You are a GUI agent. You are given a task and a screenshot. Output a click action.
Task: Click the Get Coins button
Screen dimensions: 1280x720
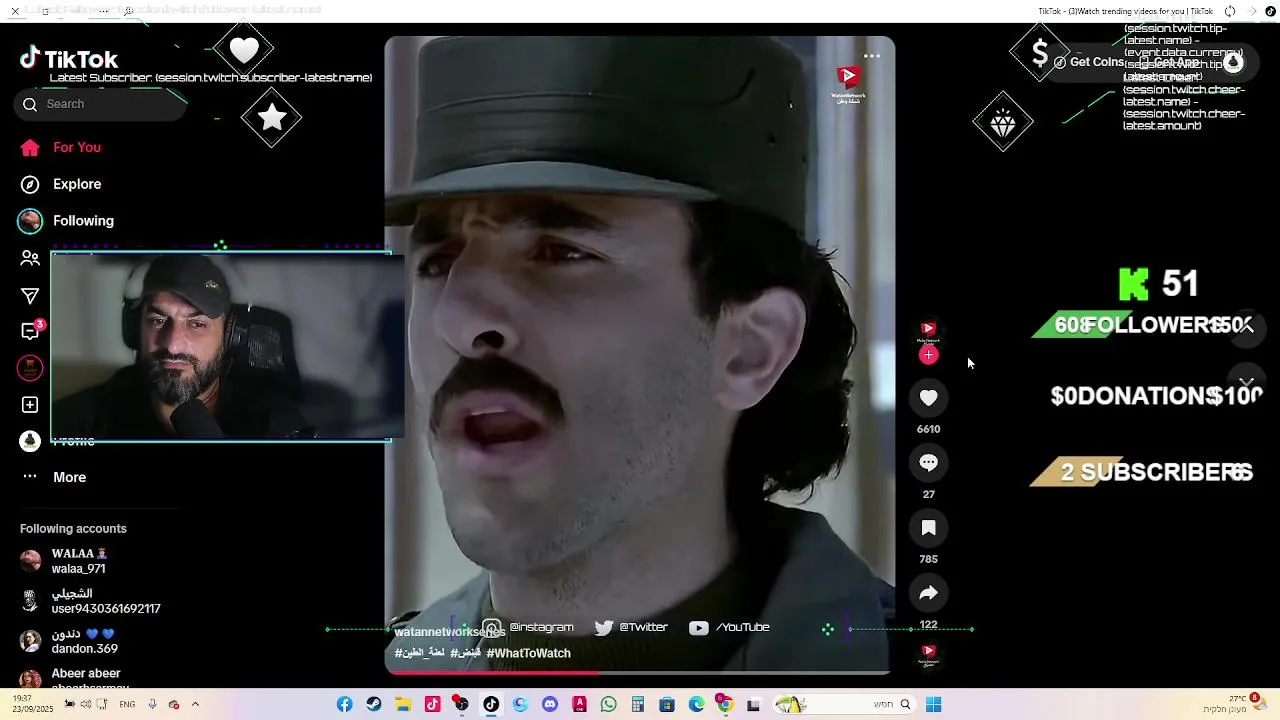(1090, 62)
